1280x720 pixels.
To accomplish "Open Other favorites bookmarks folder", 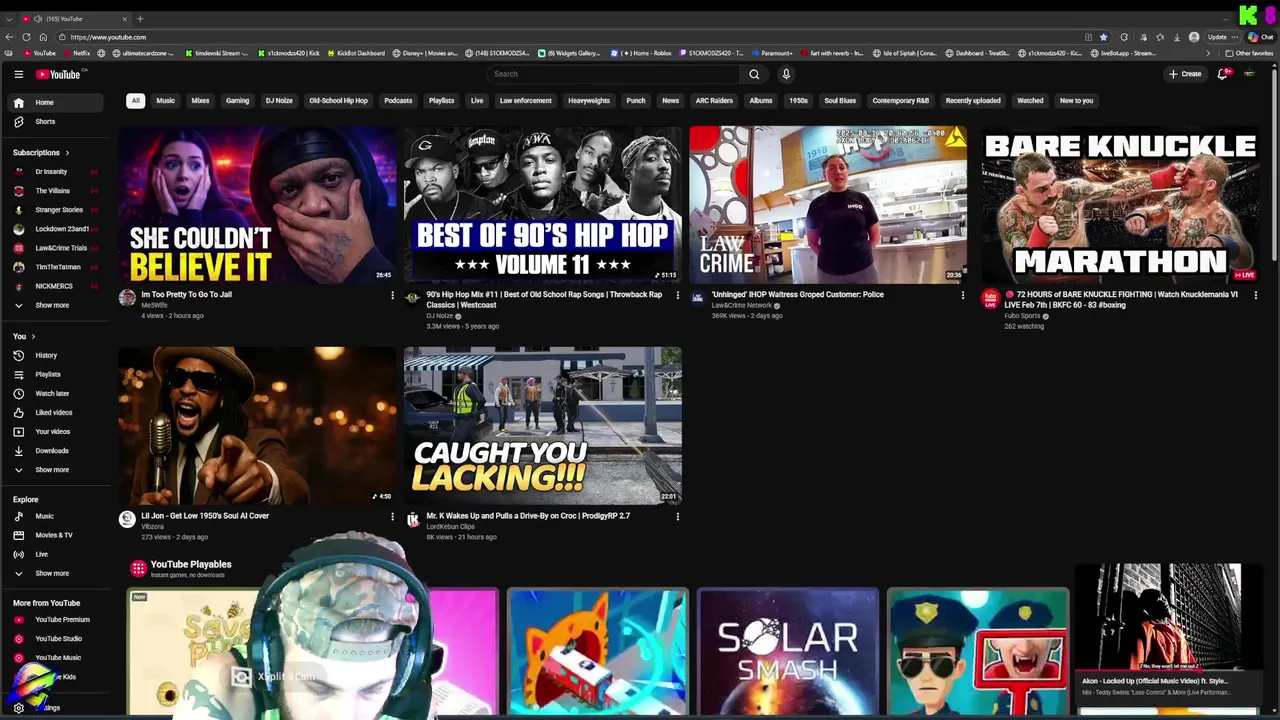I will [x=1250, y=53].
